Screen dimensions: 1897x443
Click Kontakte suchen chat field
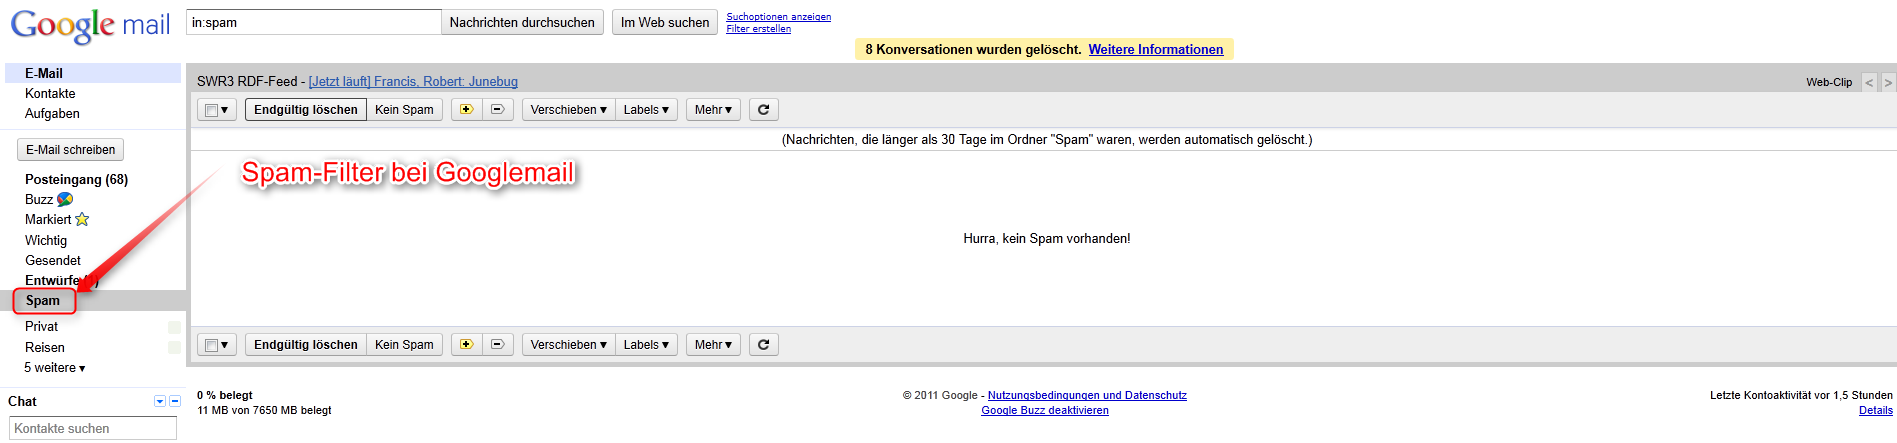click(93, 428)
